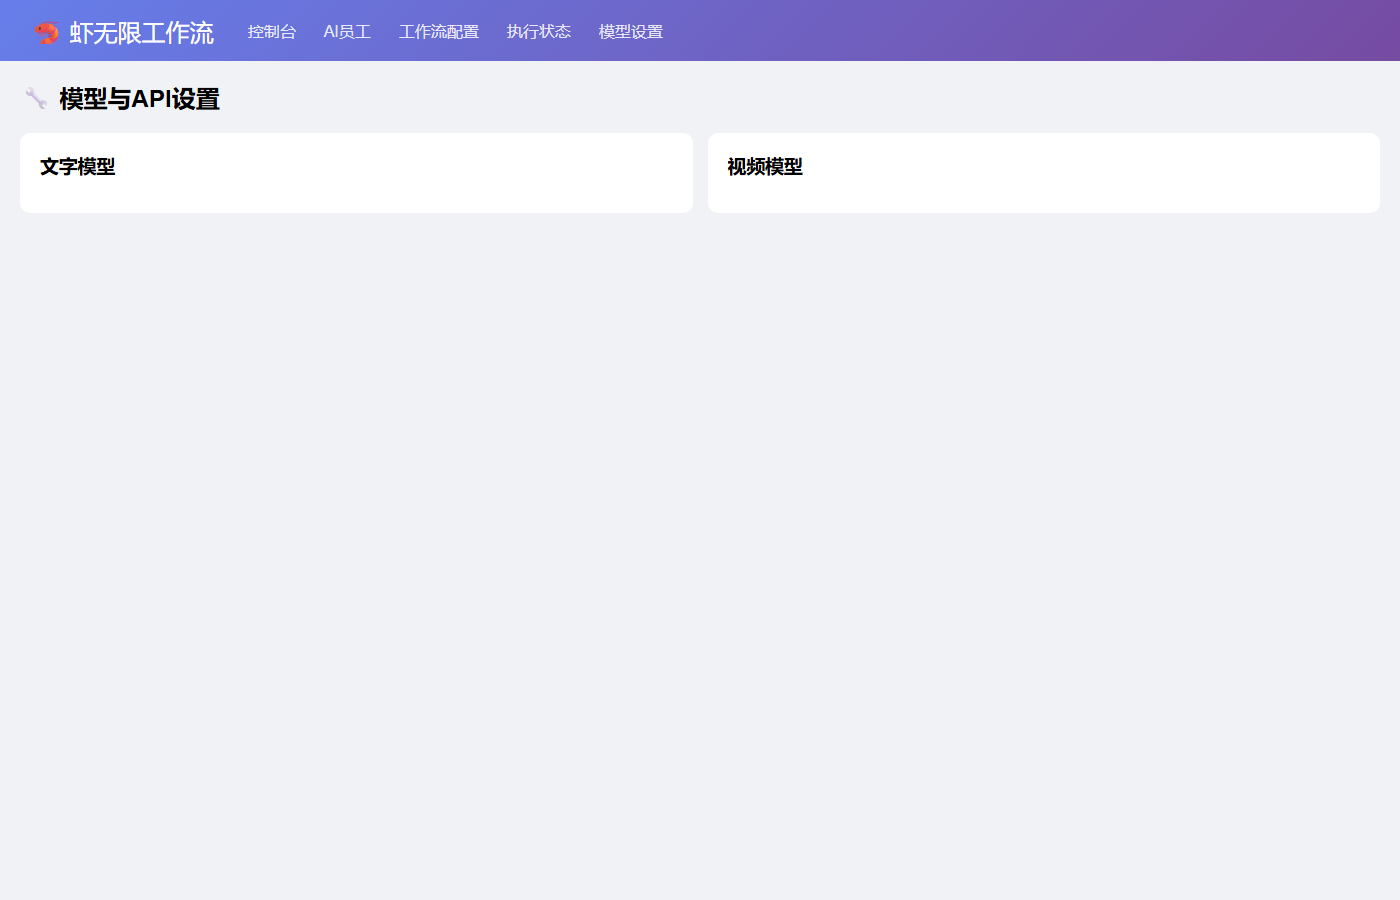The width and height of the screenshot is (1400, 900).
Task: Click the 文字模型 card heading
Action: 78,167
